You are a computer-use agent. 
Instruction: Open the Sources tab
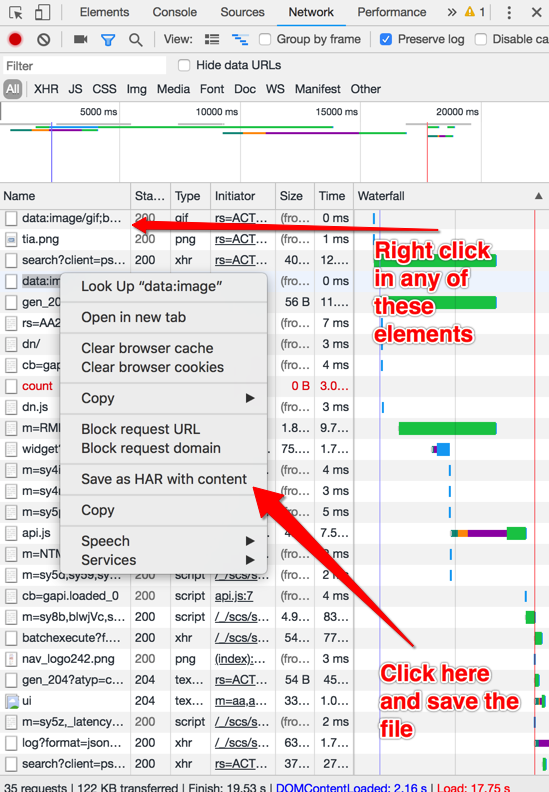tap(242, 12)
